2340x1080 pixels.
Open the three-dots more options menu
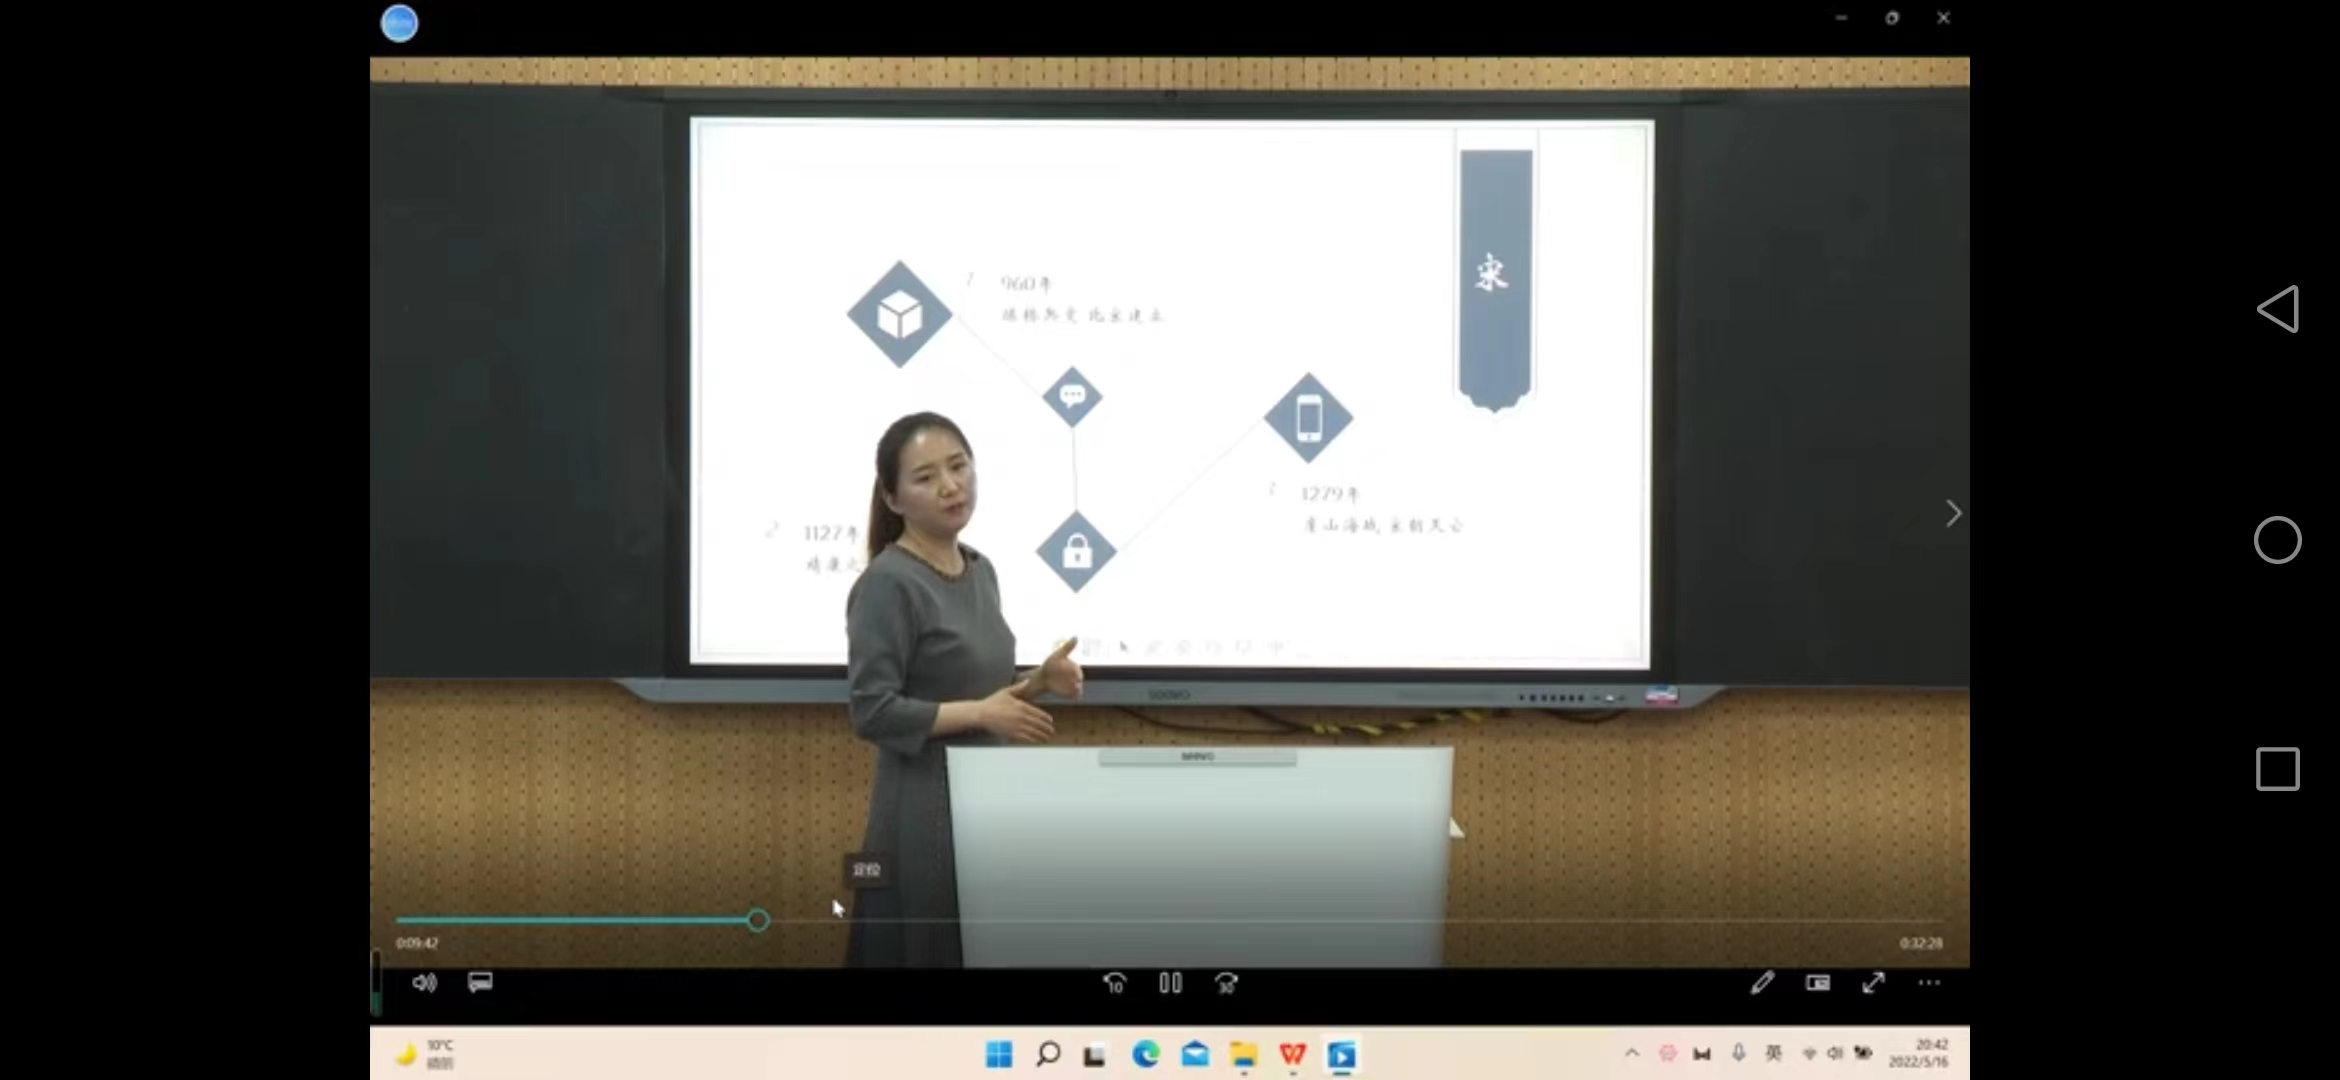point(1929,983)
